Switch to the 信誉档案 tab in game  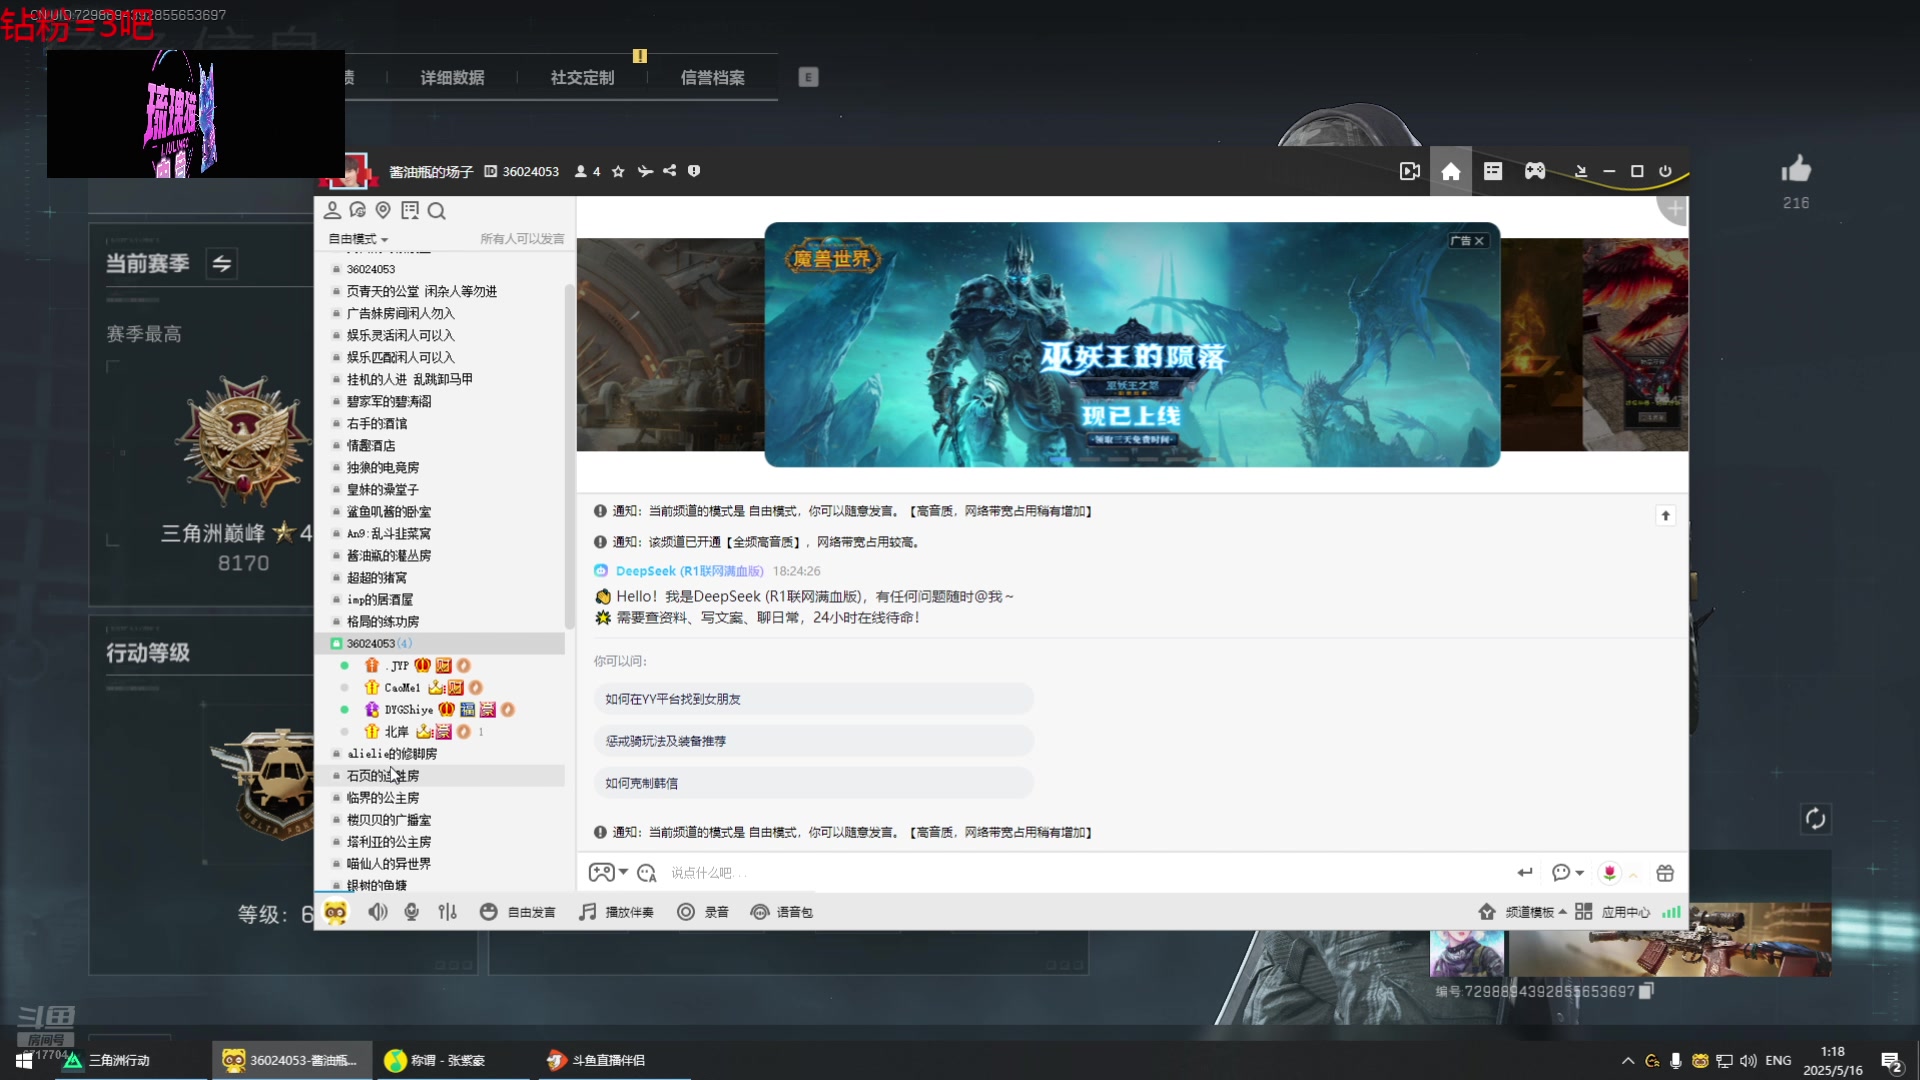[x=712, y=77]
